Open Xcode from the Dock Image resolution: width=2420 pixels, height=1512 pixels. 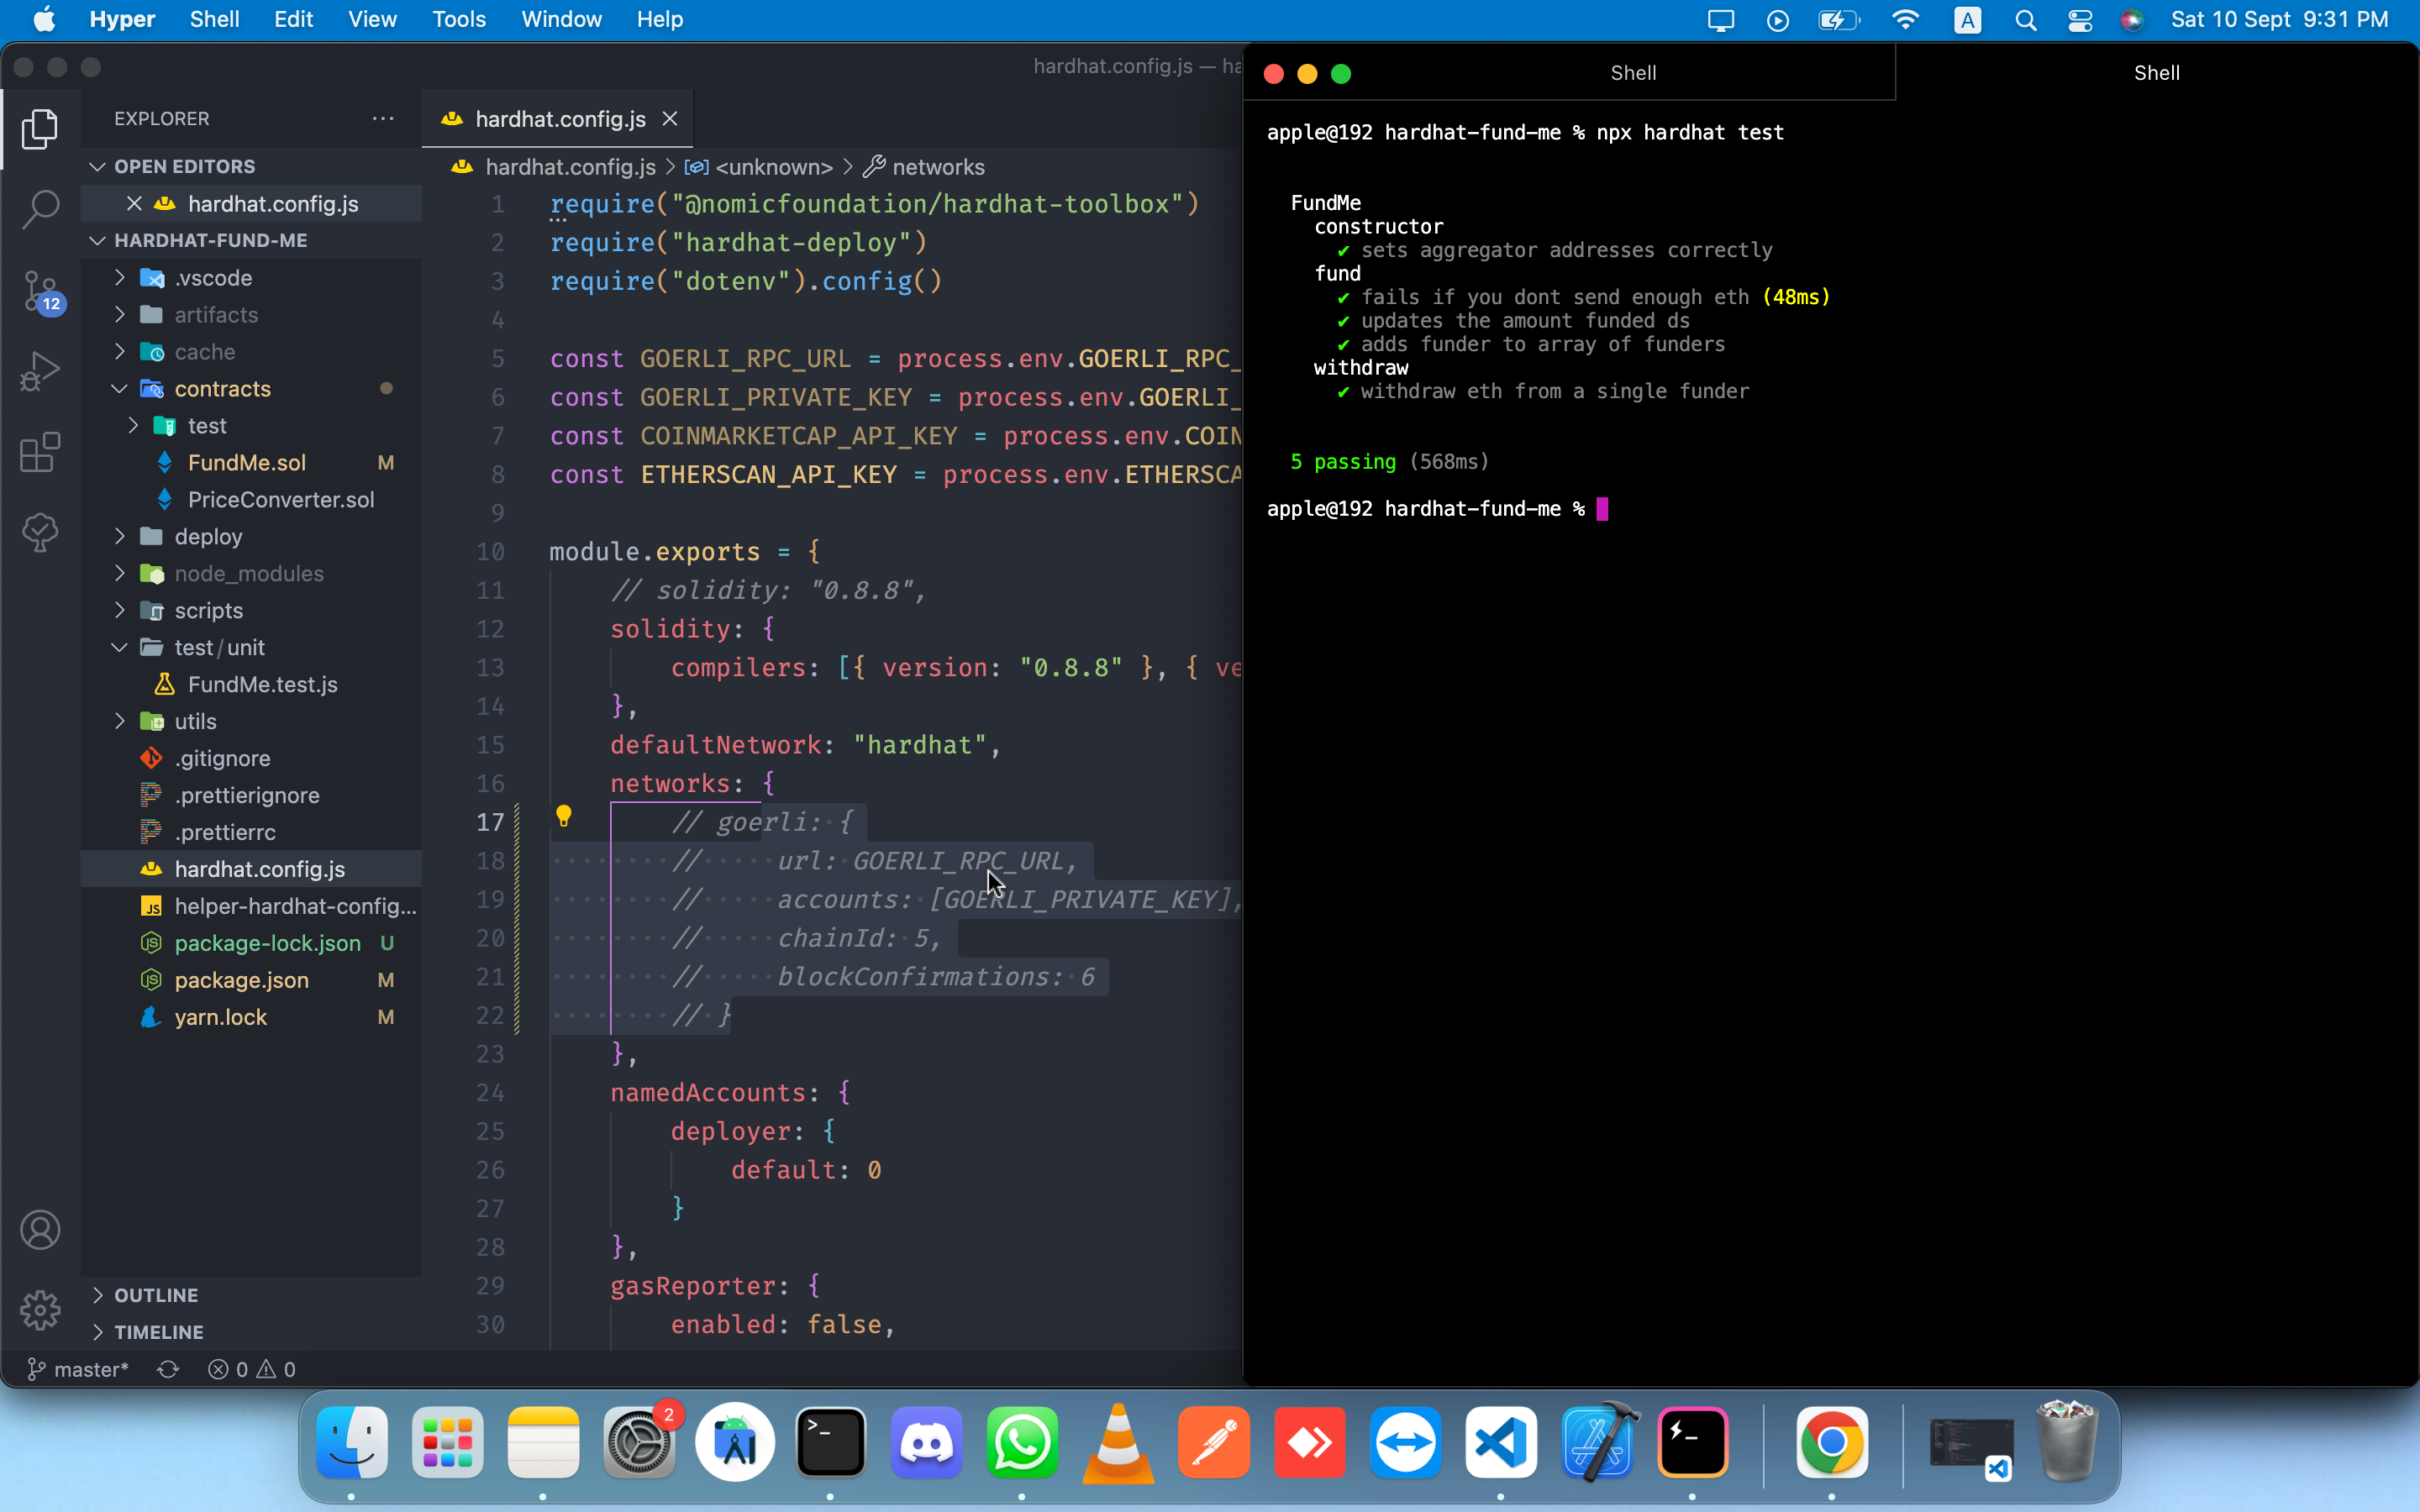tap(1597, 1442)
